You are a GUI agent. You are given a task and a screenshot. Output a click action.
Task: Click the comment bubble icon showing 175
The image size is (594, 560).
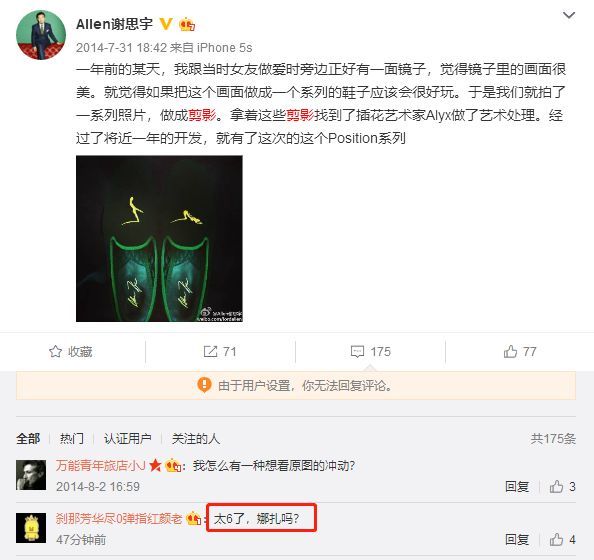357,351
